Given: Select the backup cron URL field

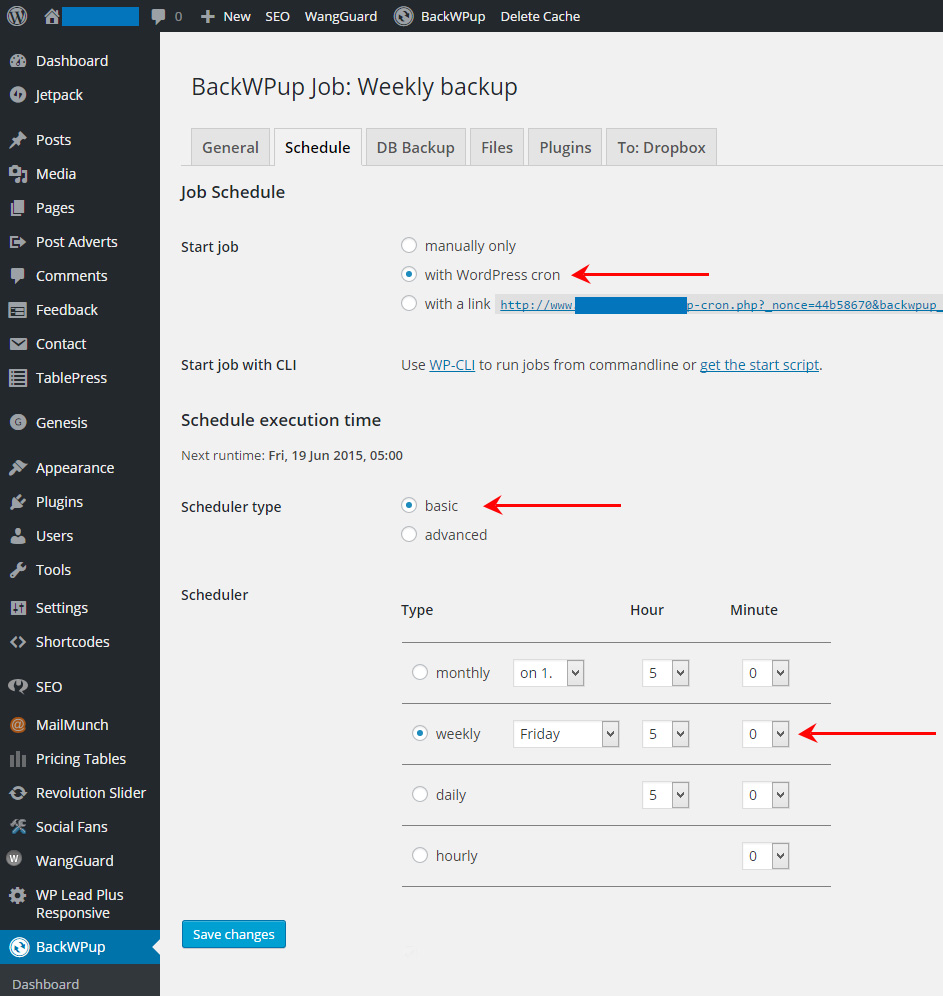Looking at the screenshot, I should click(700, 303).
